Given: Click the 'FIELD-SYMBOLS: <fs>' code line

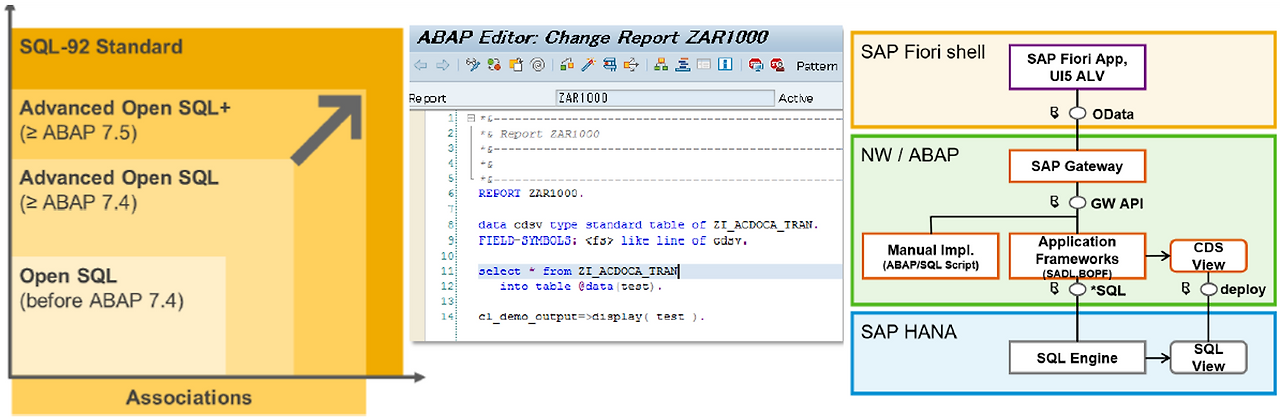Looking at the screenshot, I should (x=612, y=241).
